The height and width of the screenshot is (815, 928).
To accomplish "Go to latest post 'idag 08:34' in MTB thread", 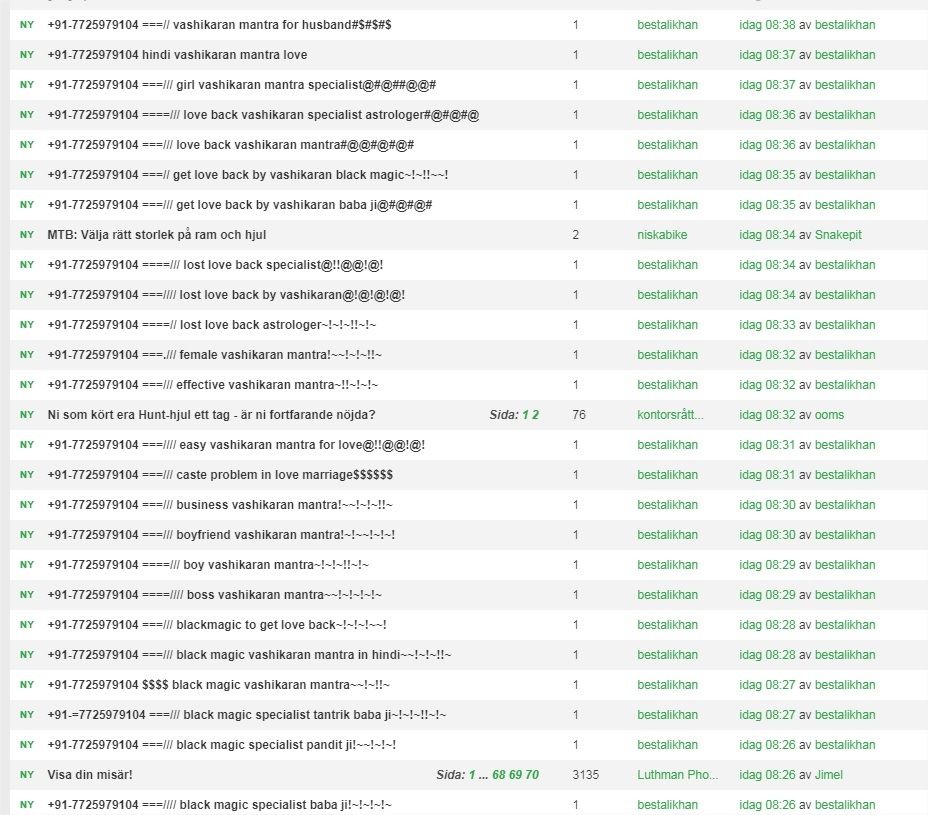I will tap(767, 235).
